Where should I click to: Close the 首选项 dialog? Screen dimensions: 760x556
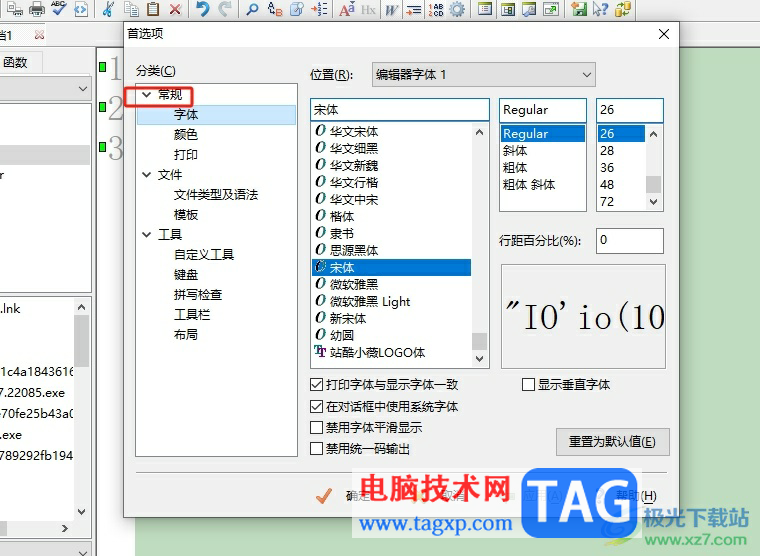point(664,34)
